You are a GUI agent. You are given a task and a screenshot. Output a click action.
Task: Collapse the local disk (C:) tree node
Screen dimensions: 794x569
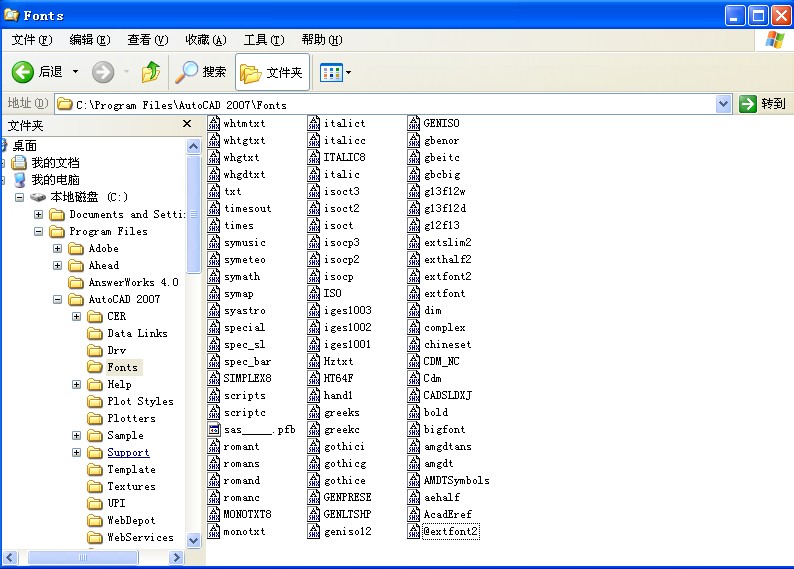19,197
